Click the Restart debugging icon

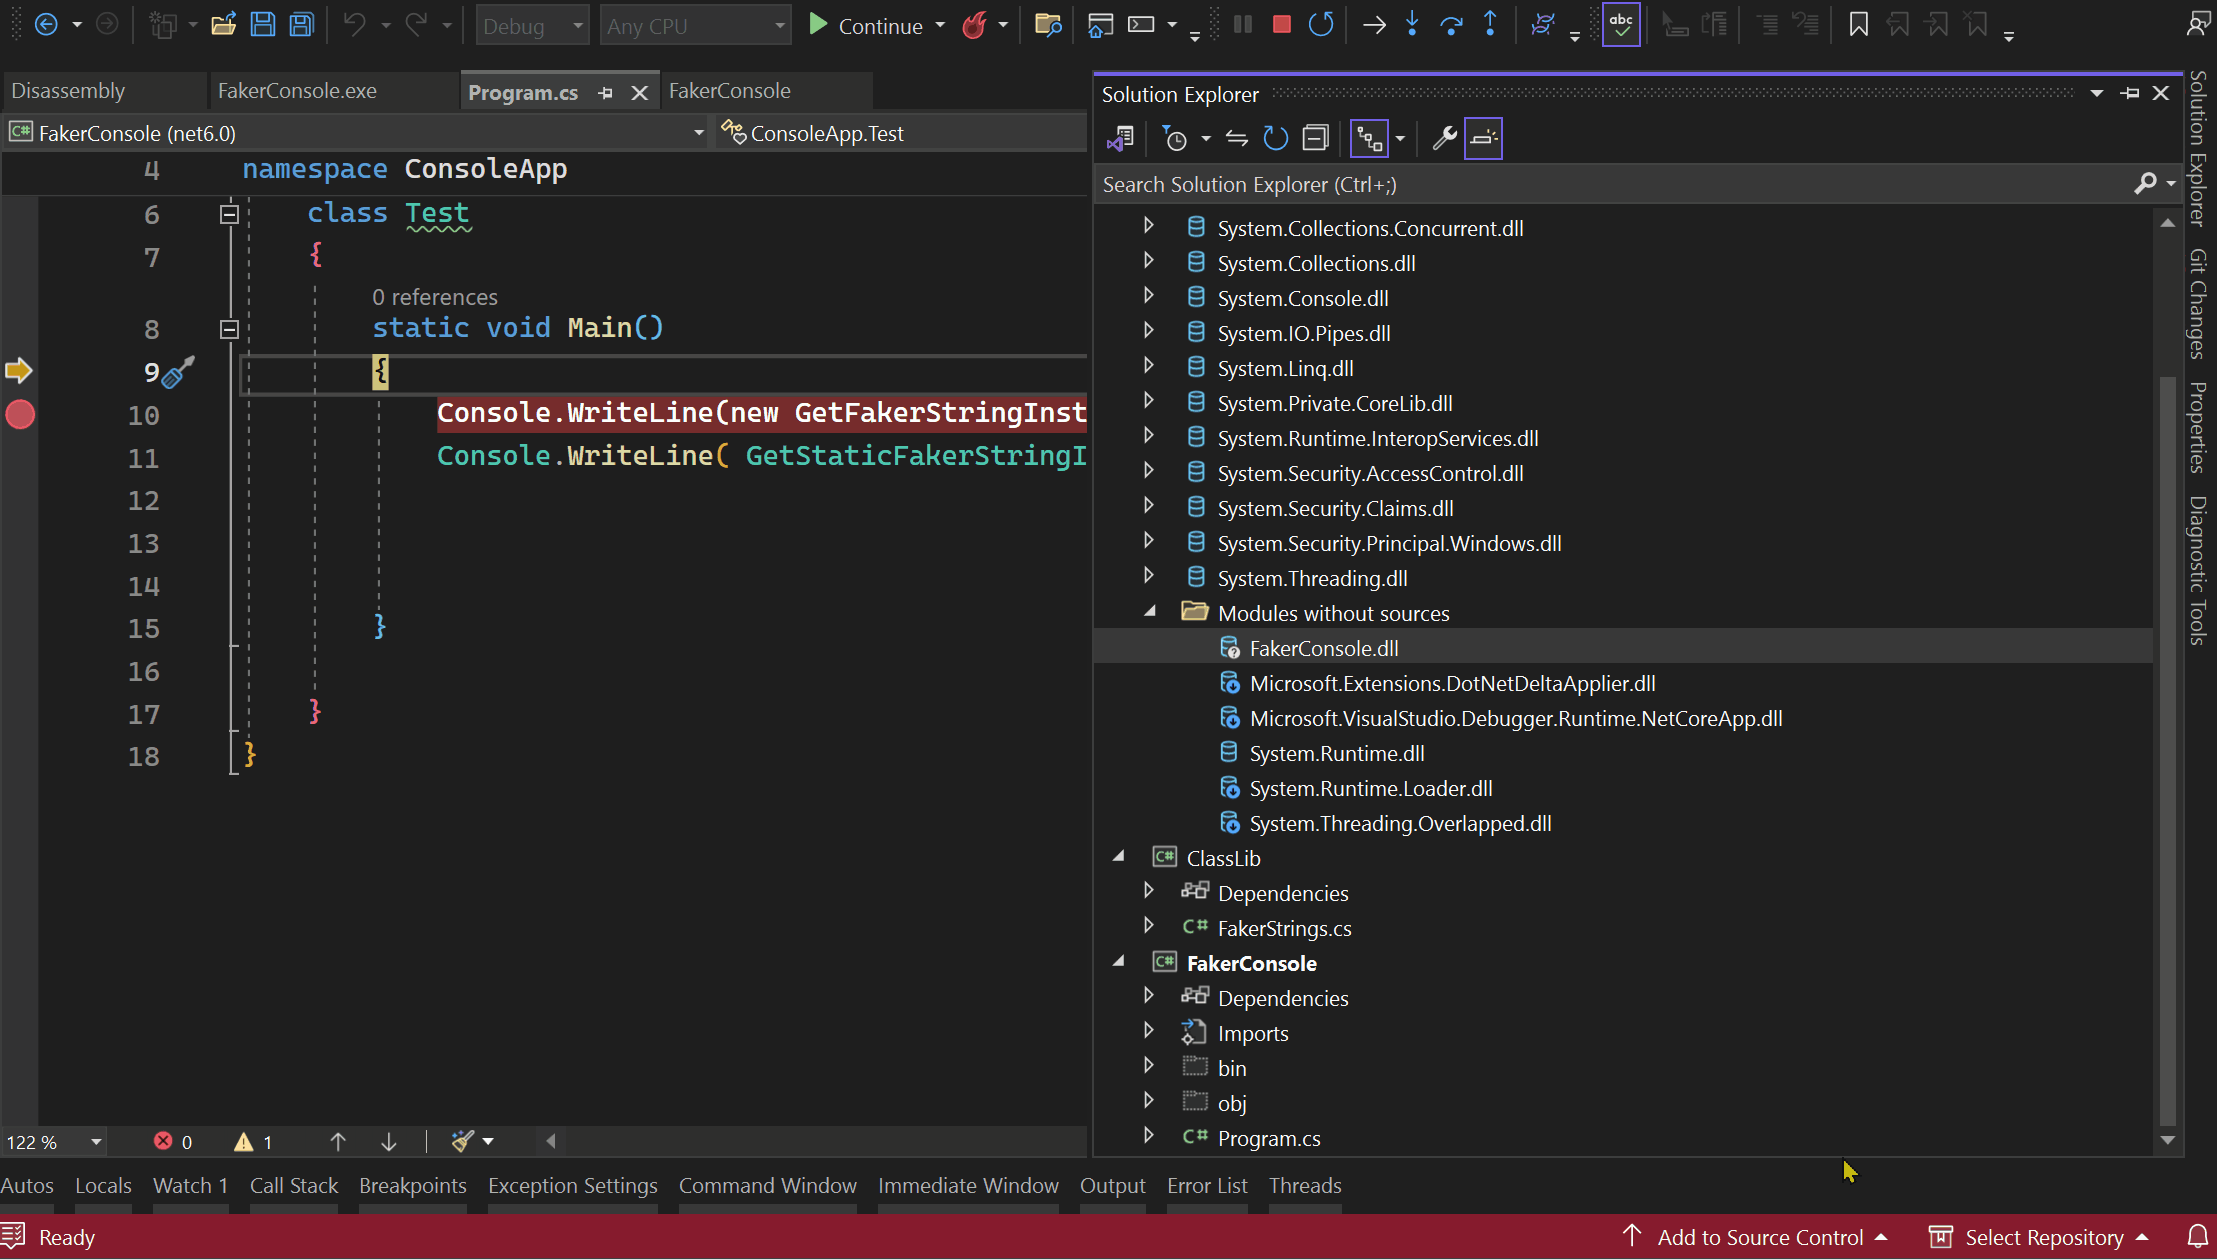pyautogui.click(x=1321, y=25)
